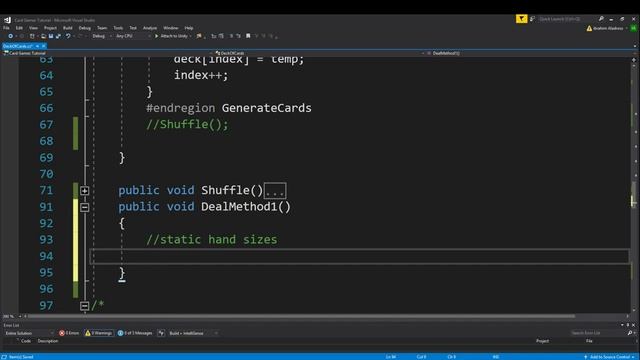Image resolution: width=640 pixels, height=360 pixels.
Task: Click the Undo toolbar icon
Action: [68, 36]
